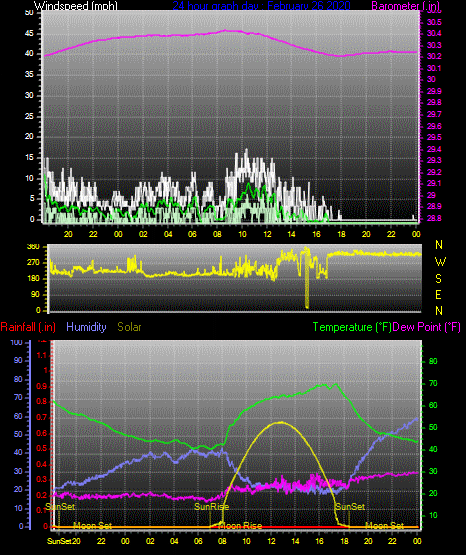Viewport: 466px width, 555px height.
Task: Click the 18 hour label under windspeed graph
Action: click(x=341, y=234)
